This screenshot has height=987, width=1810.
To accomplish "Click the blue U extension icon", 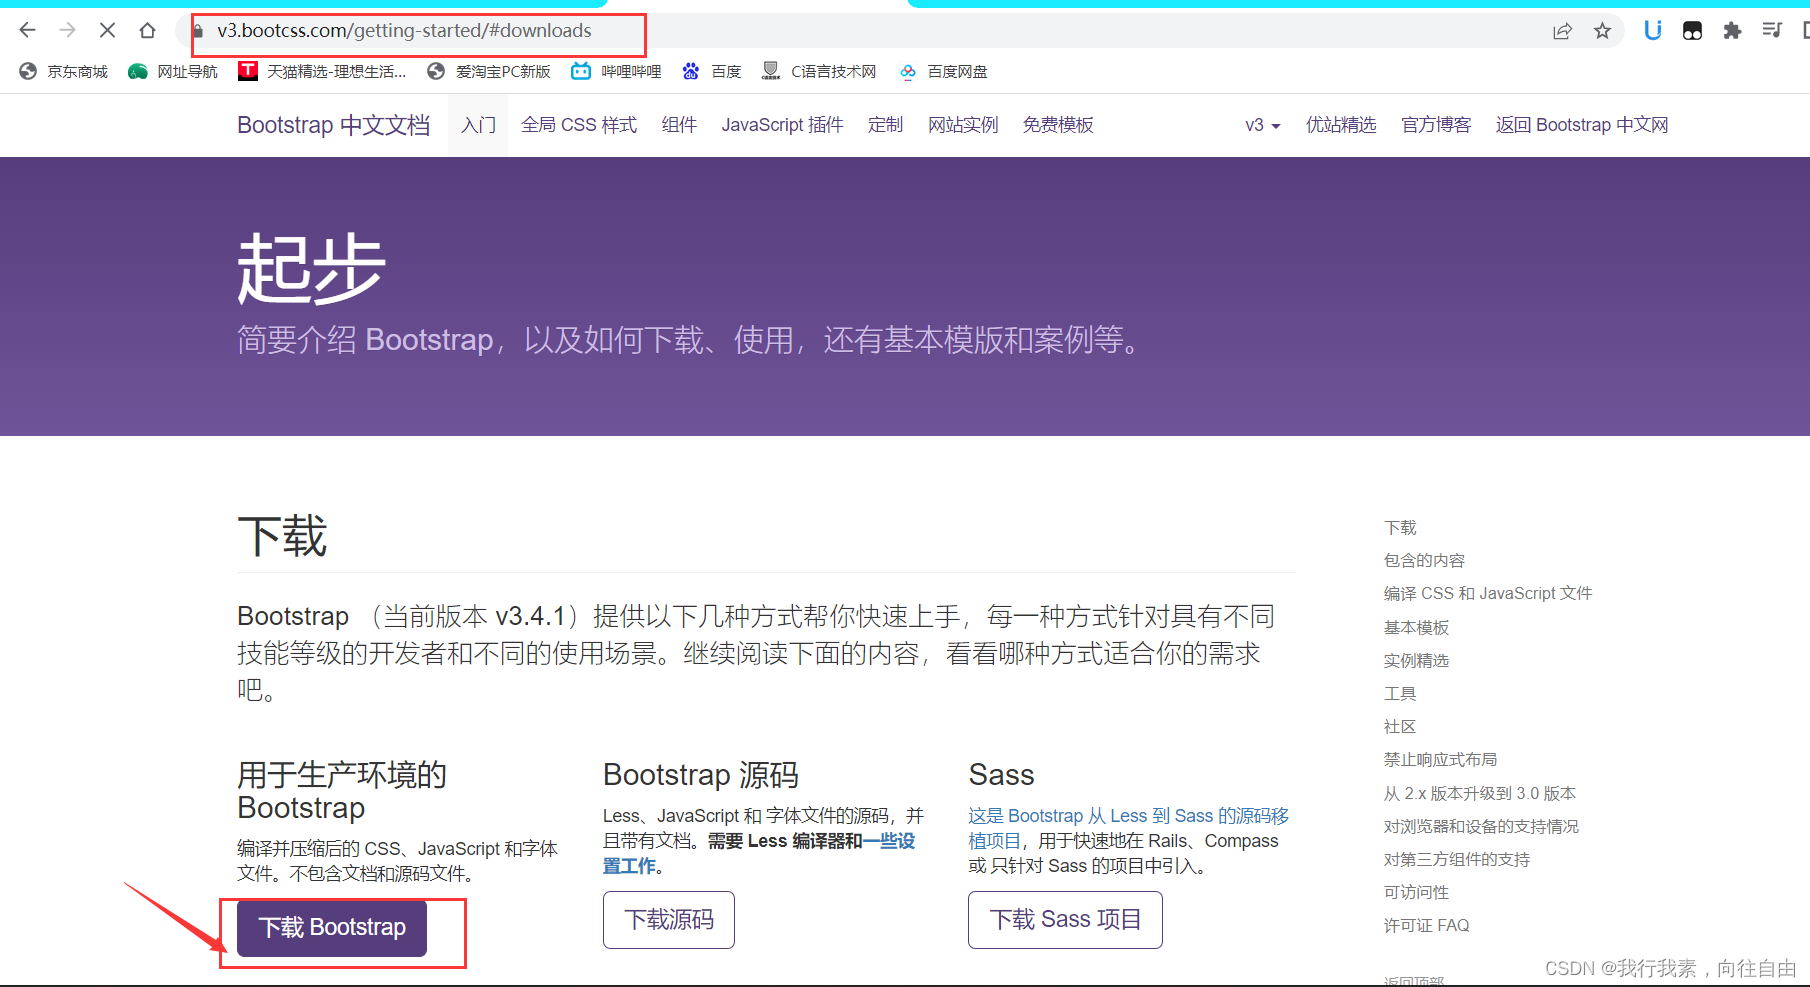I will pos(1652,31).
